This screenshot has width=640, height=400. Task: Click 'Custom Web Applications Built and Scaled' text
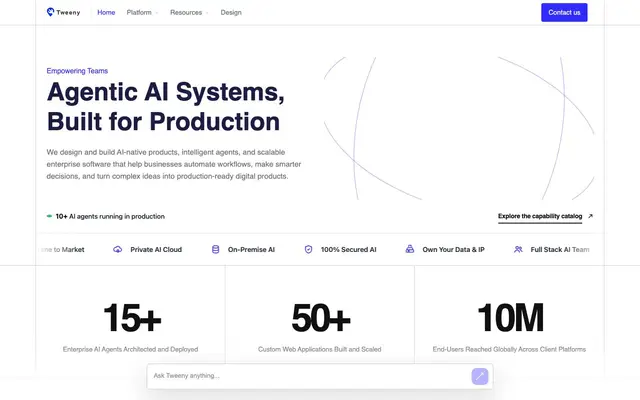tap(320, 349)
